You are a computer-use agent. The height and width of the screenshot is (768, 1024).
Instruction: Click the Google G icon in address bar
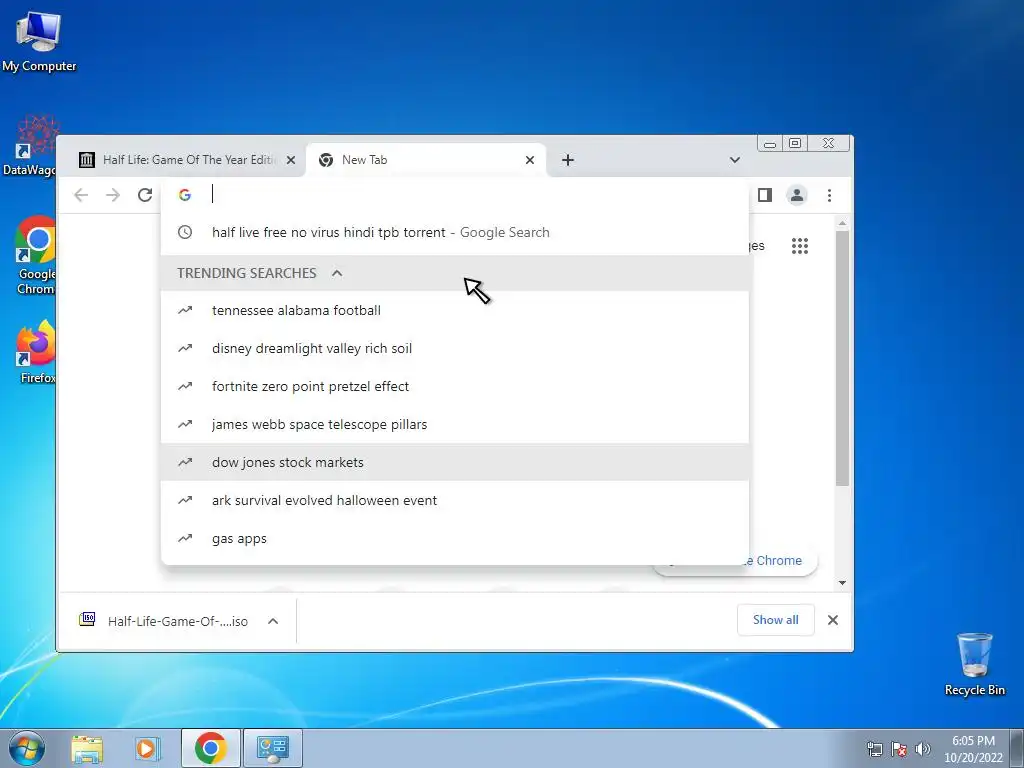click(185, 195)
